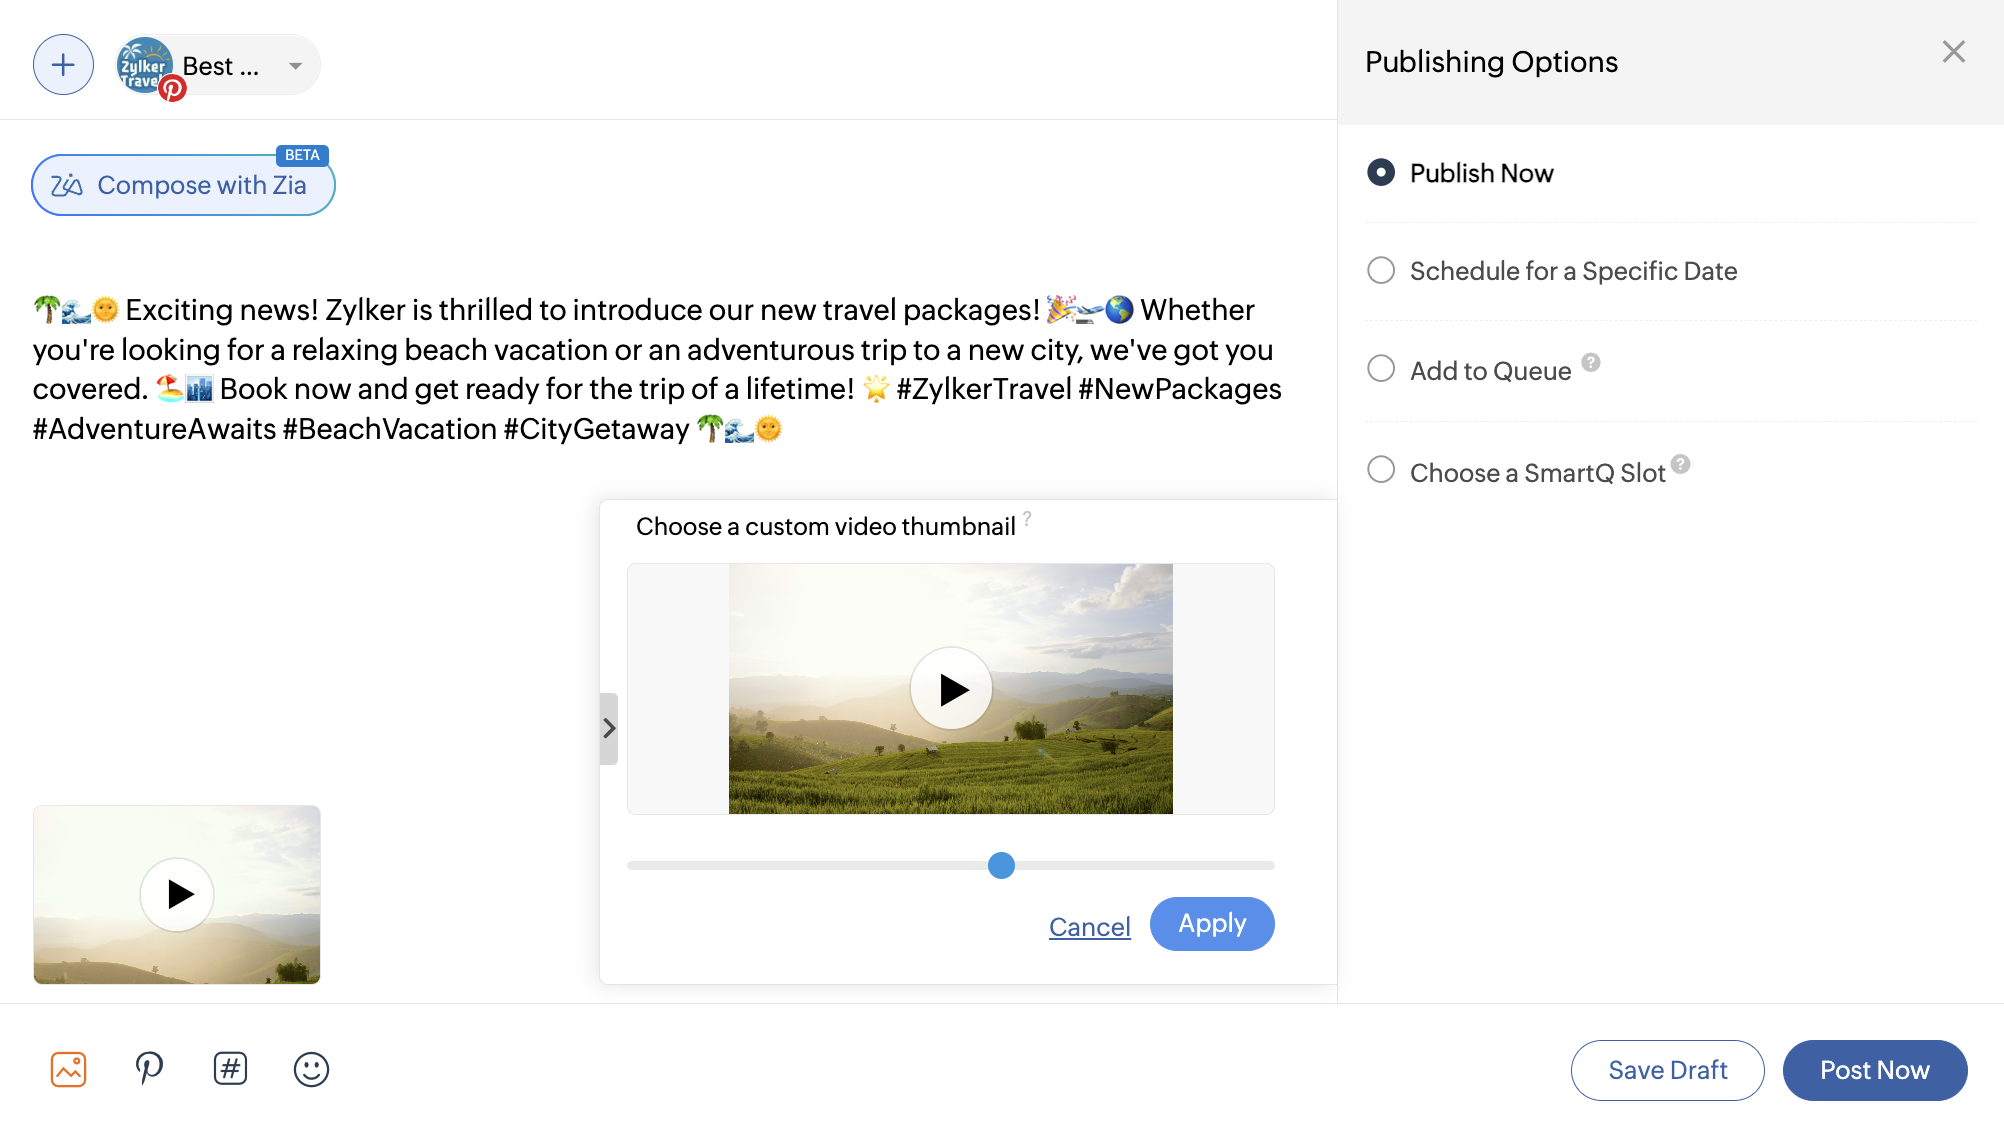This screenshot has width=2004, height=1132.
Task: Play the large video preview
Action: click(x=951, y=689)
